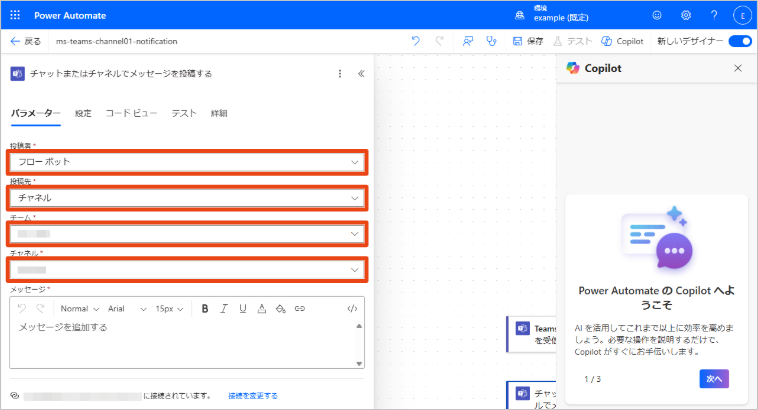The height and width of the screenshot is (410, 758).
Task: Select the Teams trigger card on canvas
Action: tap(532, 334)
